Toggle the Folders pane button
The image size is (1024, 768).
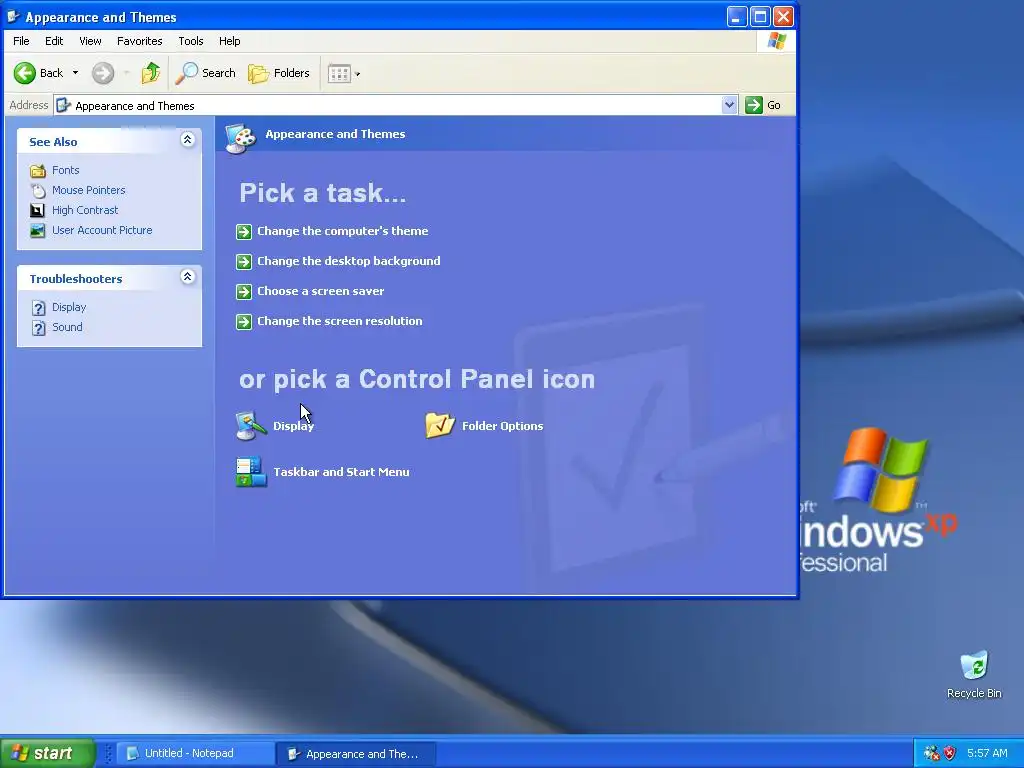coord(279,73)
